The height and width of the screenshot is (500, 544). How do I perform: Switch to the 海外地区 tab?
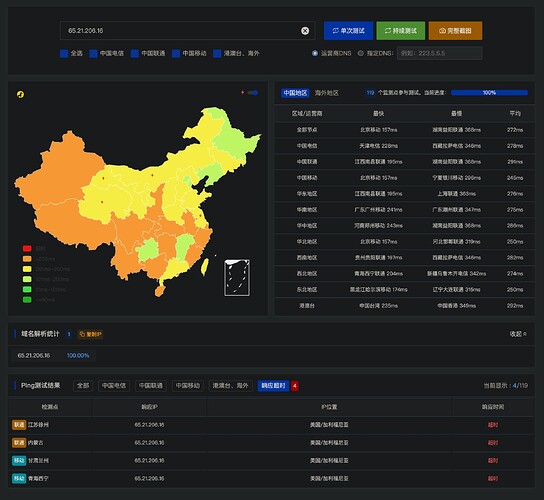tap(326, 93)
